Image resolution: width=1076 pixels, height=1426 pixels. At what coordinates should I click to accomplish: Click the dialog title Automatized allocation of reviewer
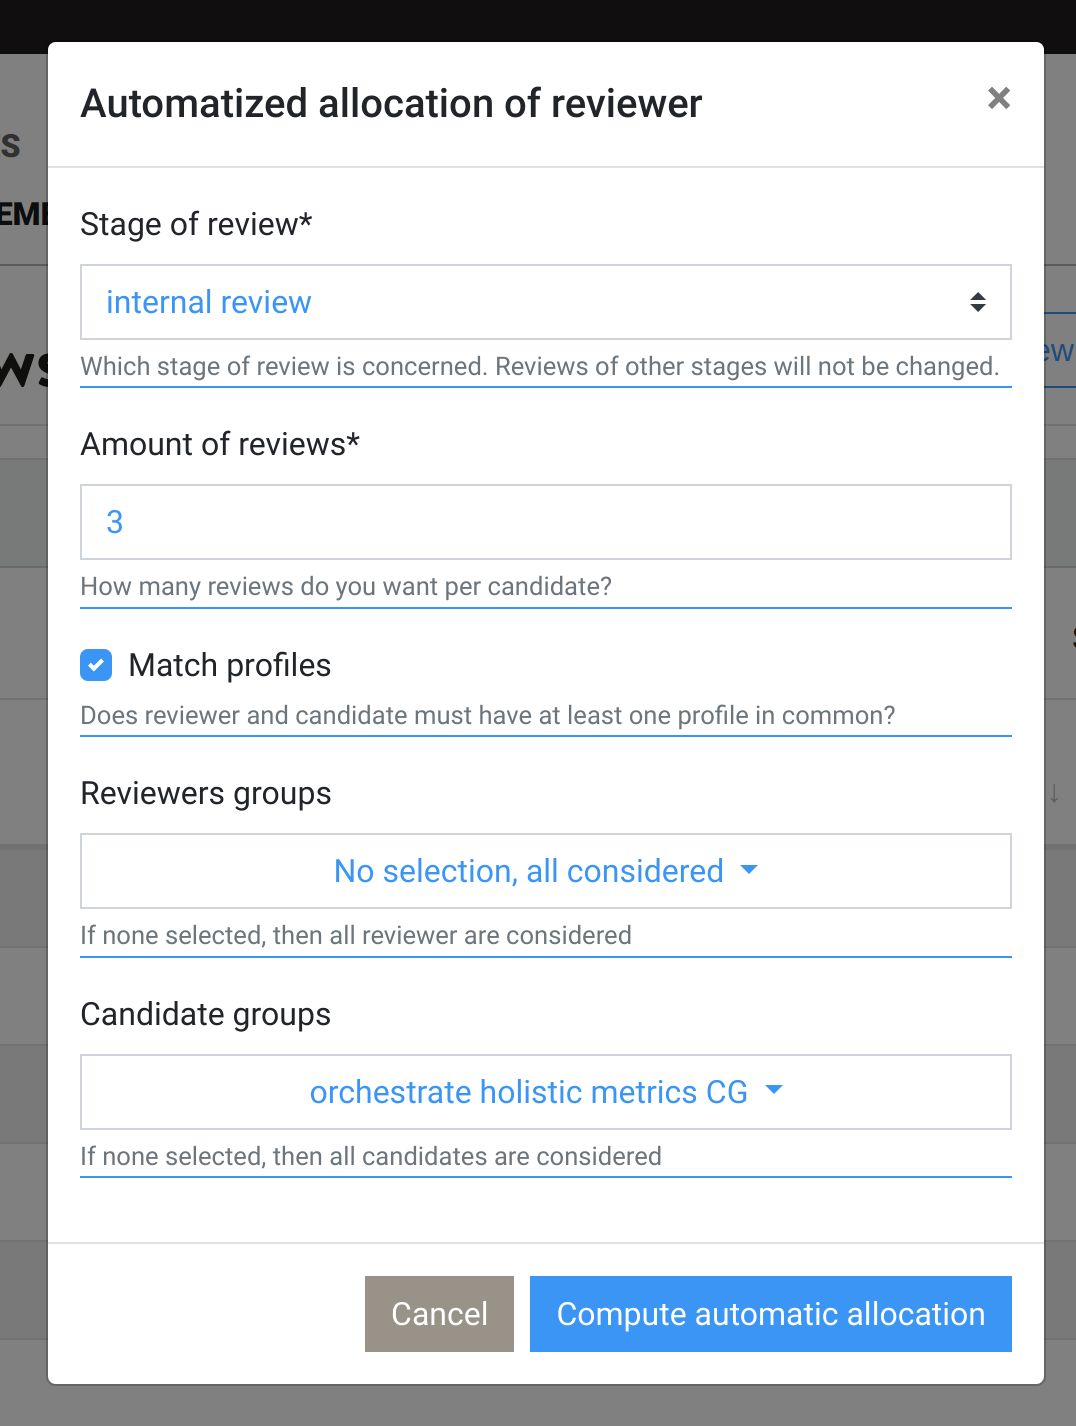pyautogui.click(x=391, y=104)
